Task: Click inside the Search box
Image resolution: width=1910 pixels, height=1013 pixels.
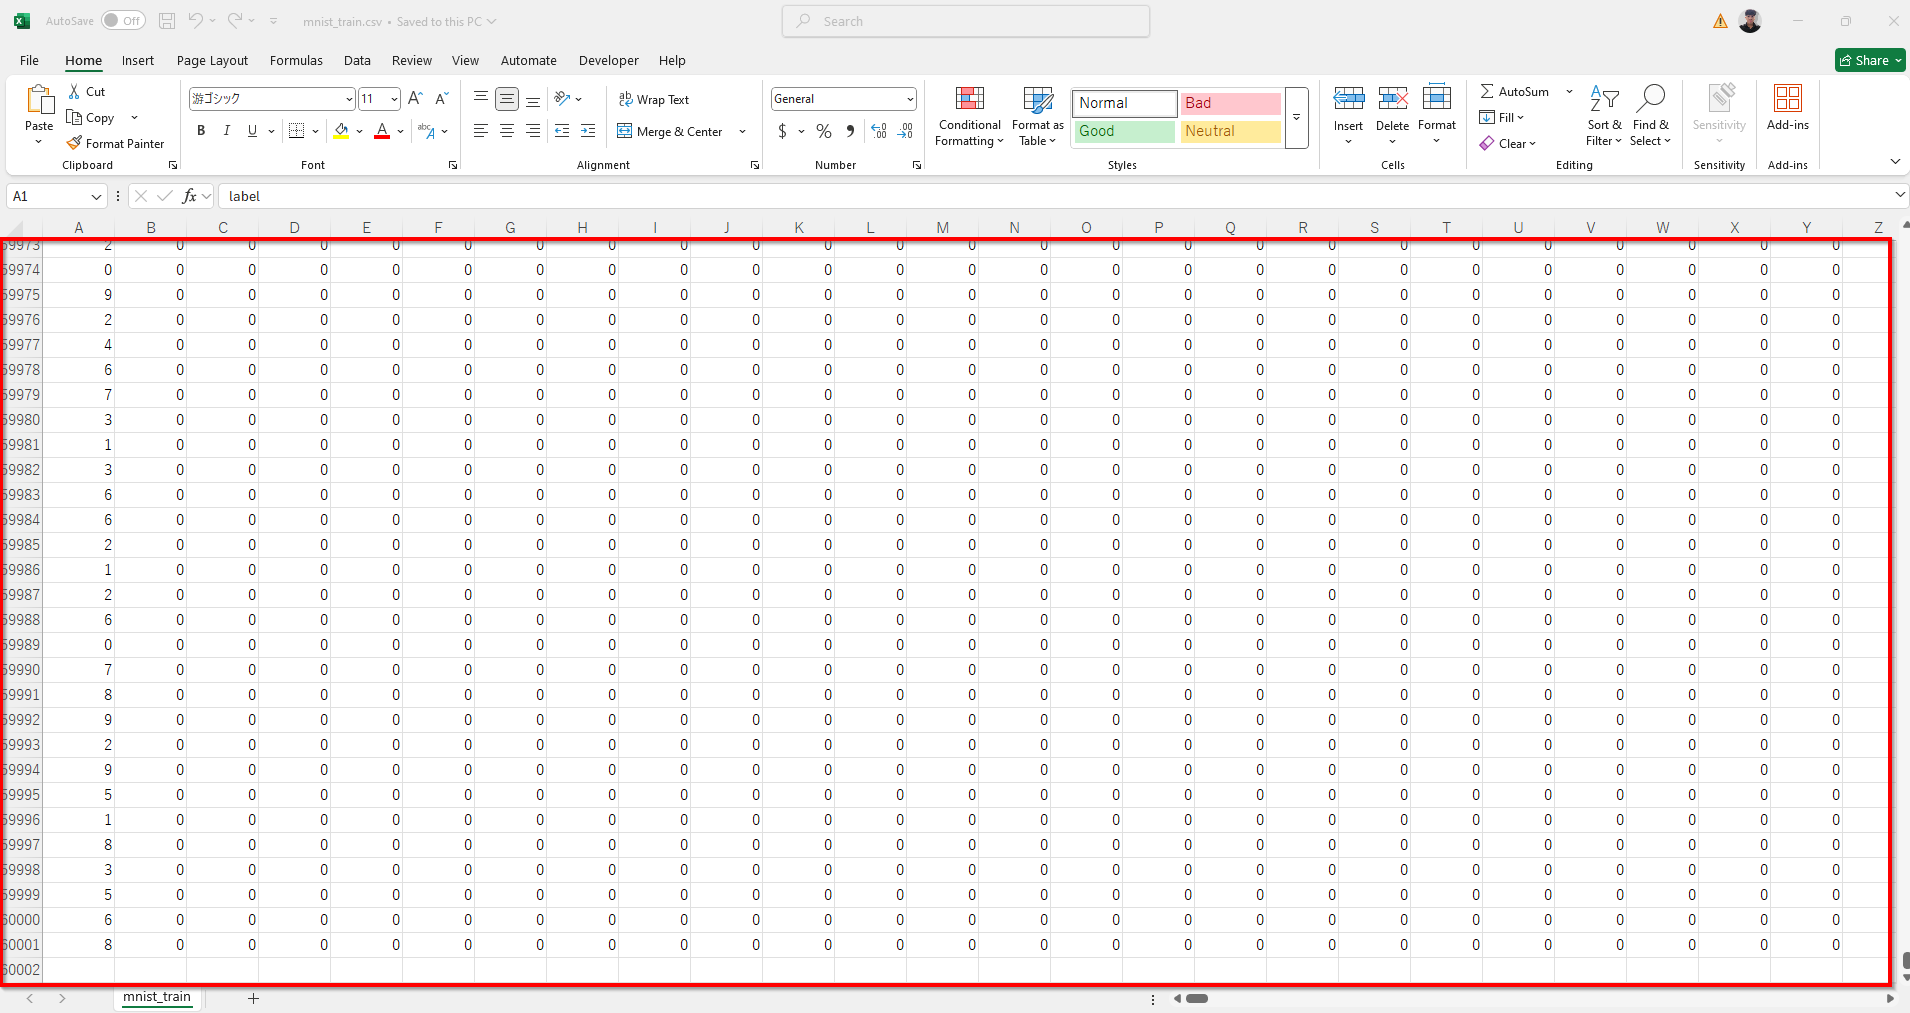Action: (x=966, y=21)
